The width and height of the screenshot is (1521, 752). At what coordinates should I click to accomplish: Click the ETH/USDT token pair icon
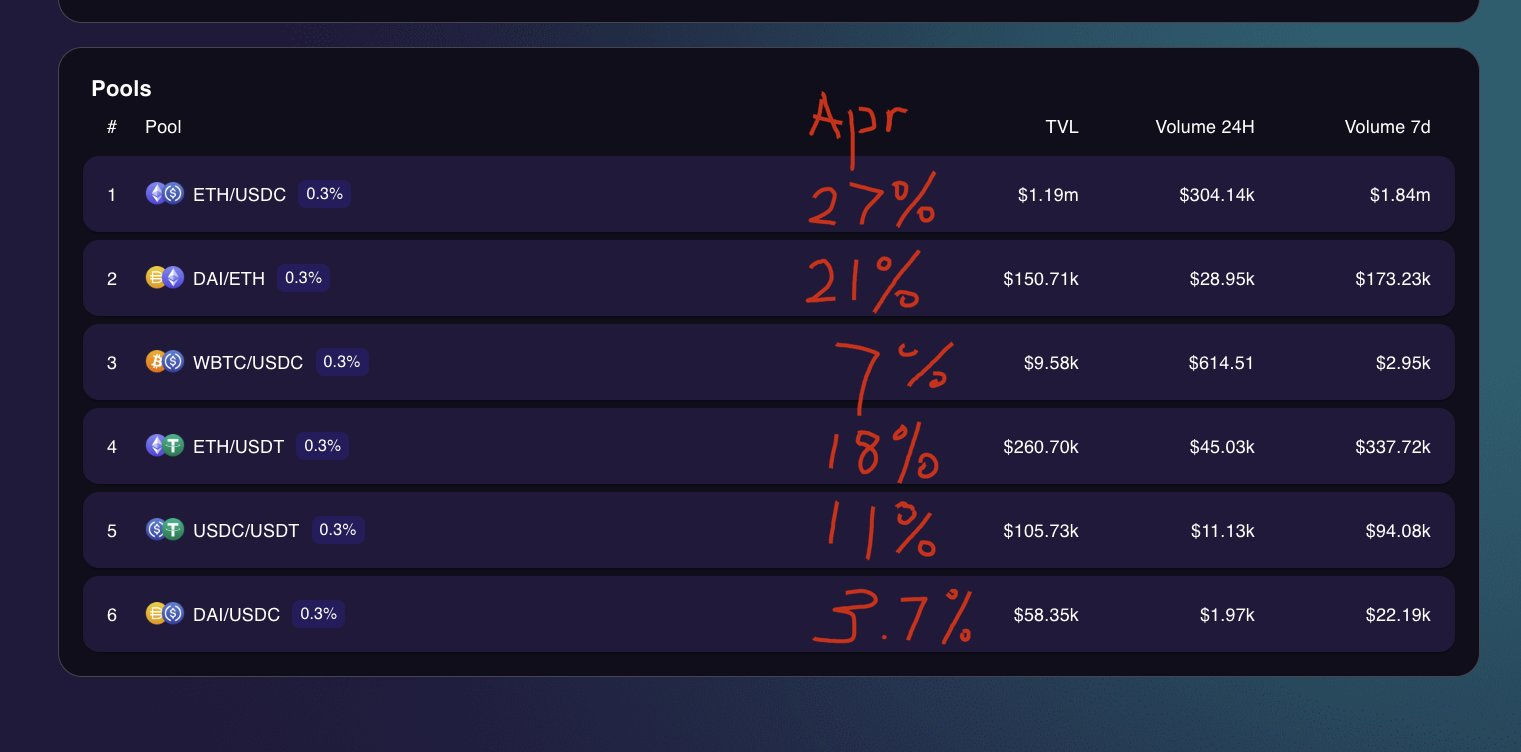click(x=165, y=446)
